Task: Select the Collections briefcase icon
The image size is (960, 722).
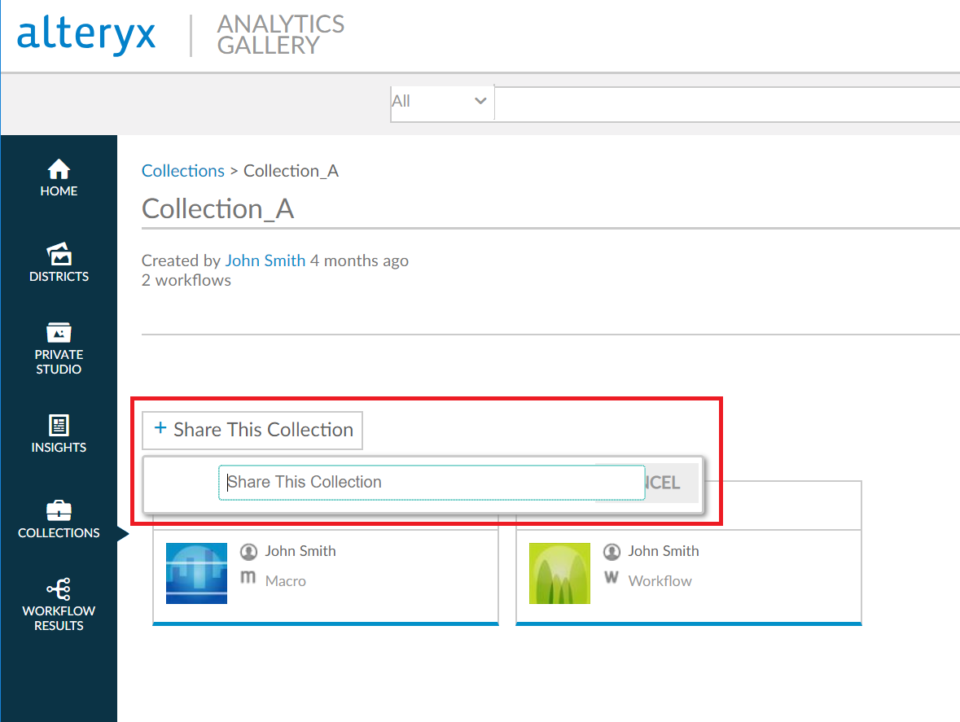Action: 58,515
